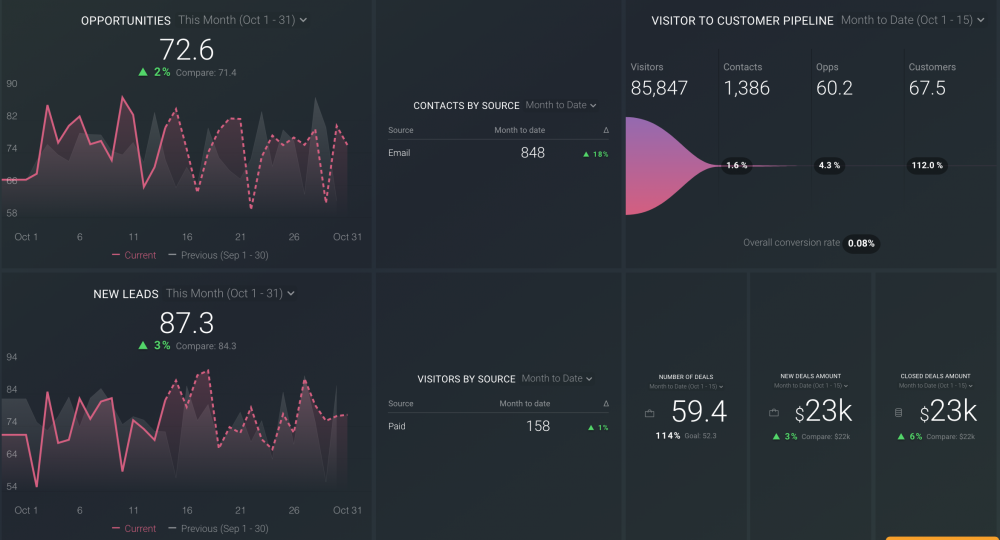Click green up-arrow beside Opportunities 2%
This screenshot has height=540, width=1000.
(143, 72)
